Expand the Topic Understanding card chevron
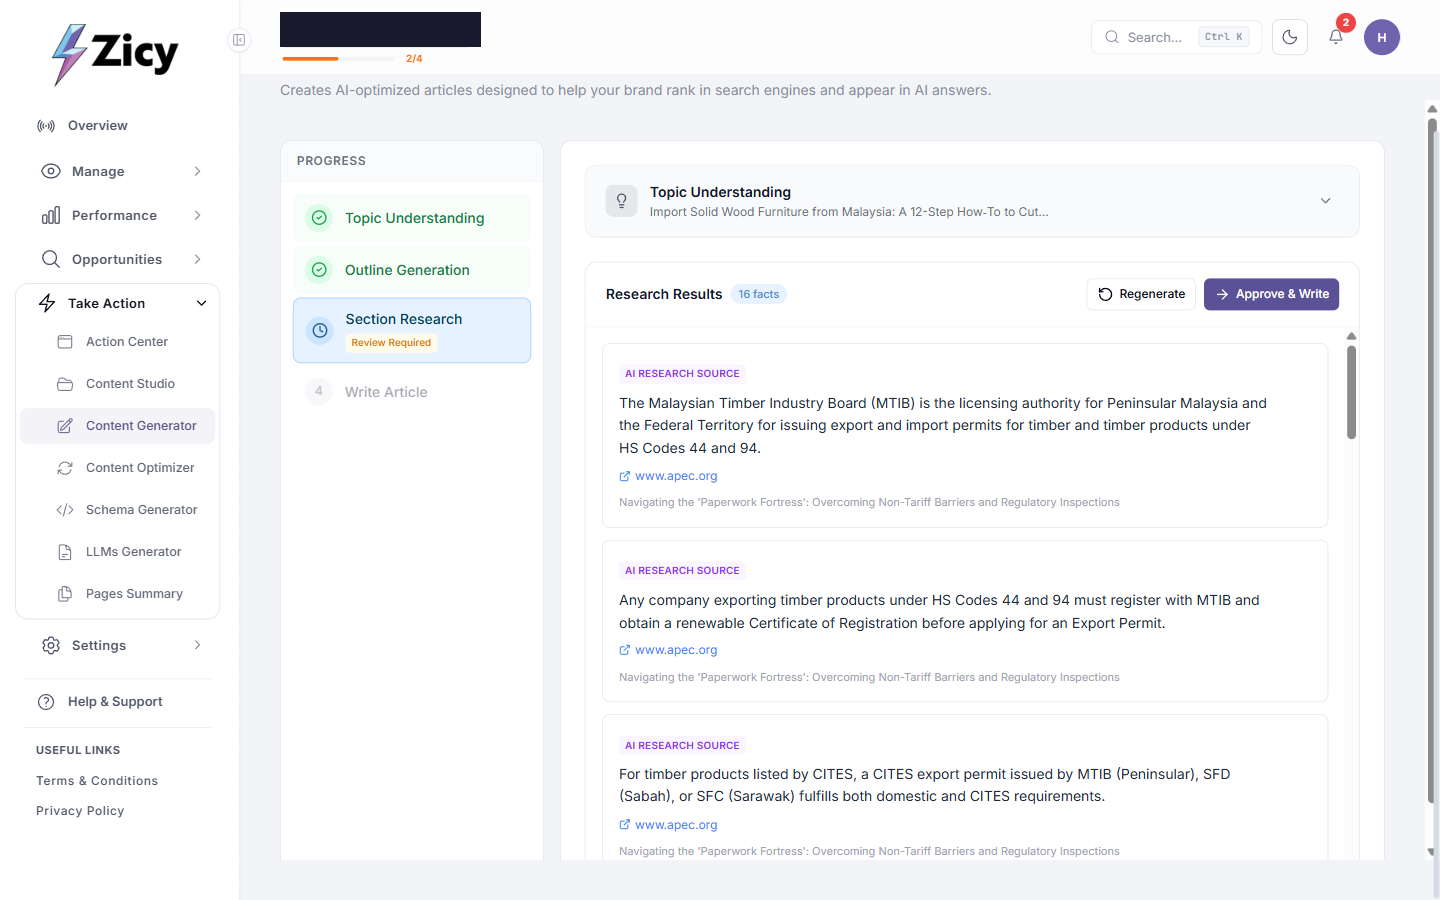1440x900 pixels. pos(1326,201)
